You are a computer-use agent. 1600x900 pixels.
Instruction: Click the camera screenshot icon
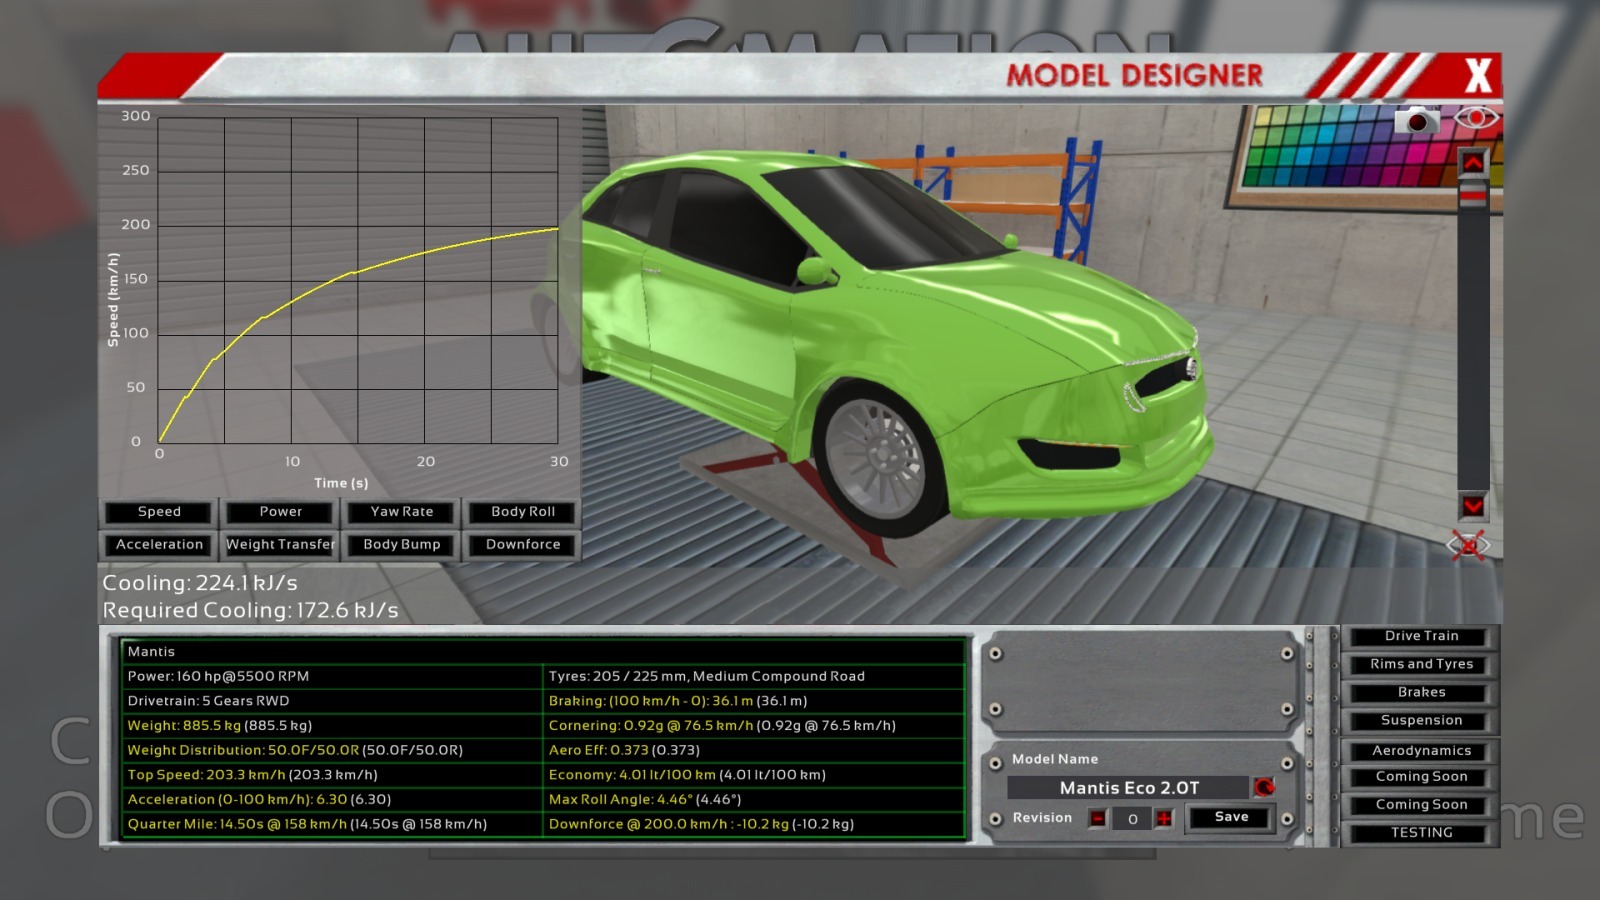(x=1416, y=121)
